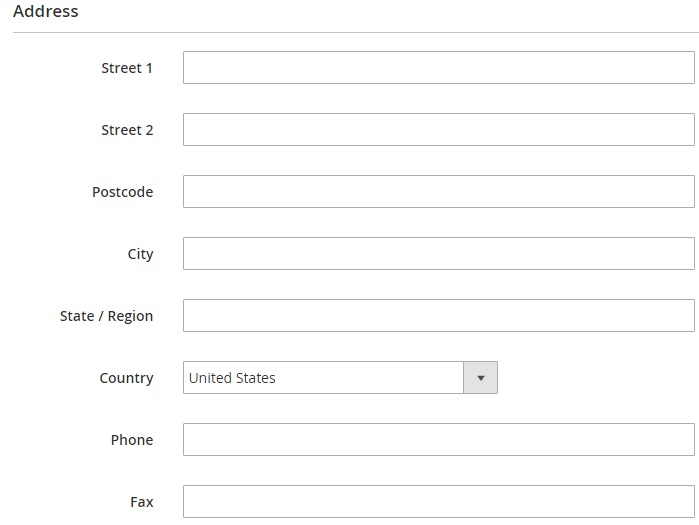Click the Country dropdown arrow button
The width and height of the screenshot is (699, 525).
(x=480, y=378)
